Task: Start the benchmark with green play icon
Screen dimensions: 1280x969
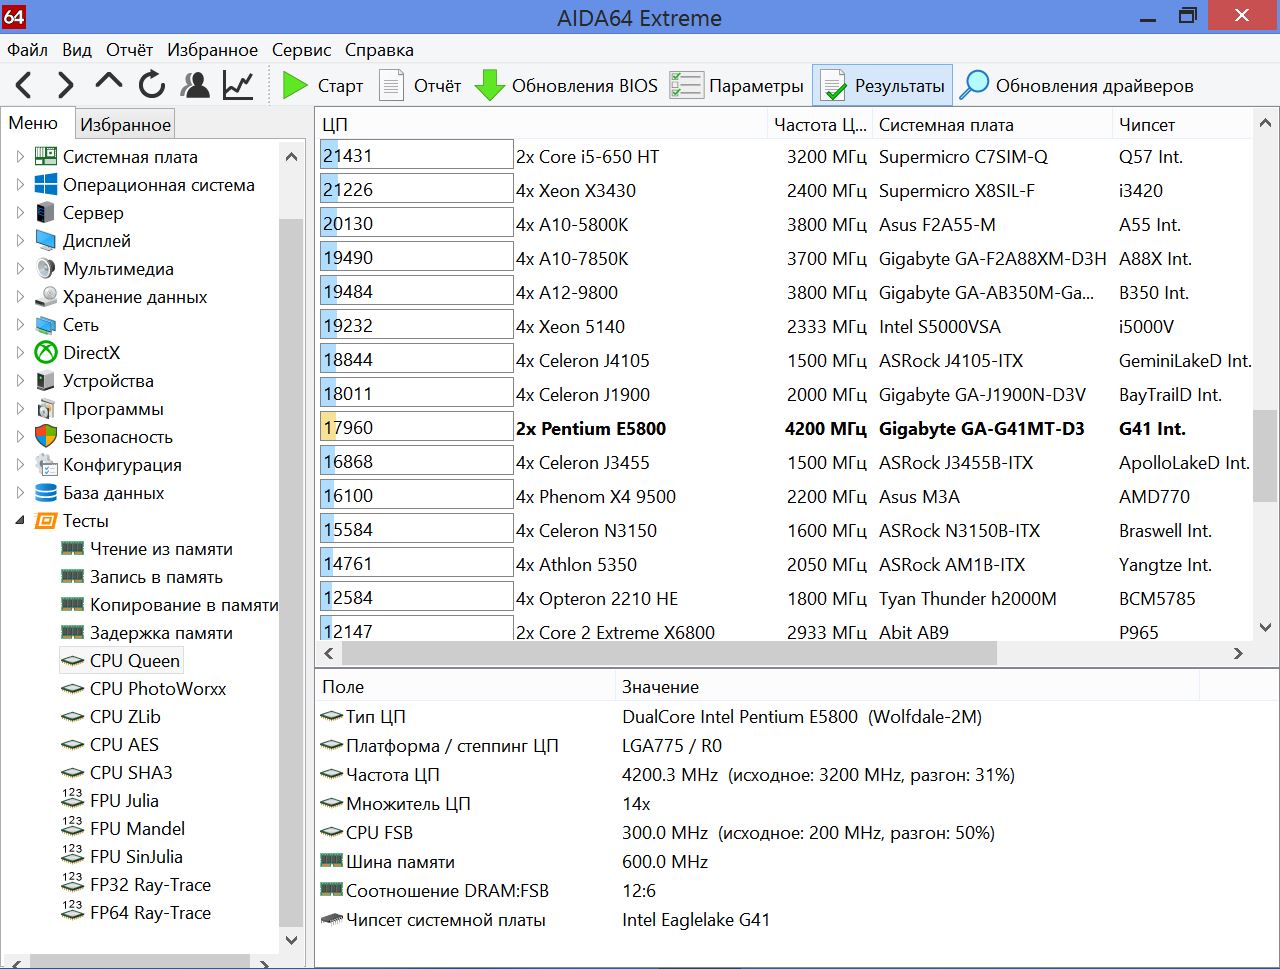Action: [x=294, y=86]
